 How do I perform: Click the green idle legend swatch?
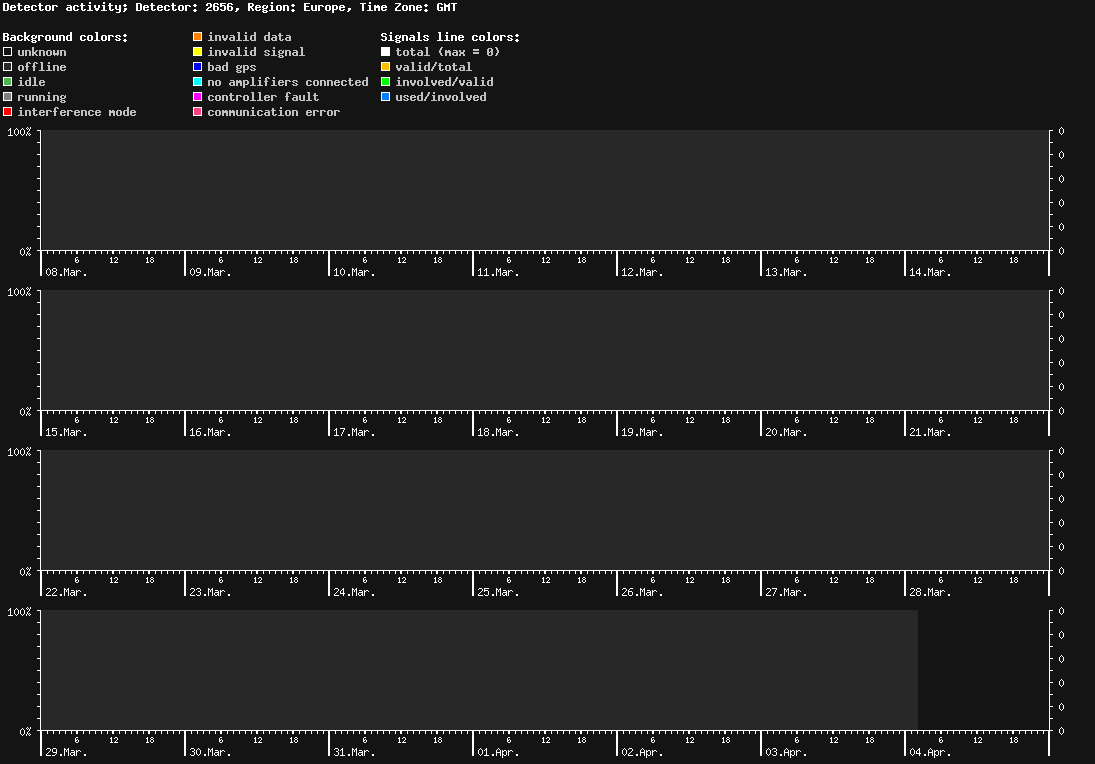8,82
